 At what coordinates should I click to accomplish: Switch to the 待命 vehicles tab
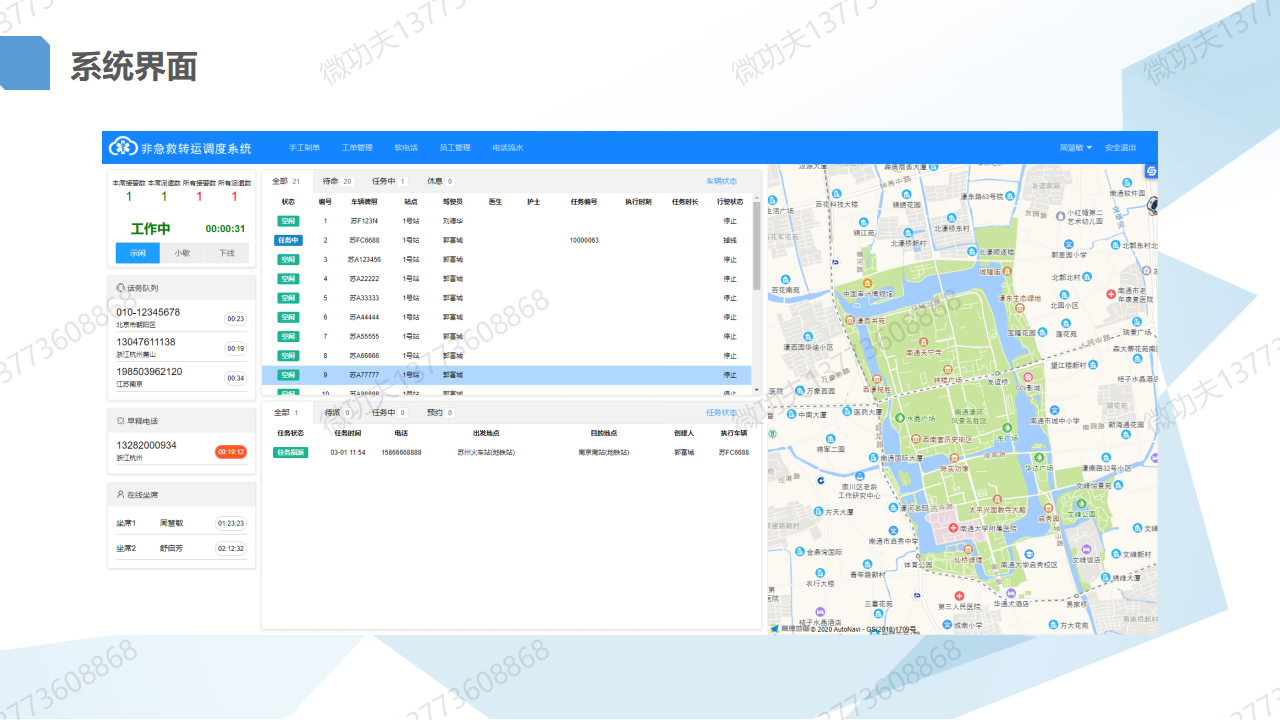pyautogui.click(x=337, y=182)
